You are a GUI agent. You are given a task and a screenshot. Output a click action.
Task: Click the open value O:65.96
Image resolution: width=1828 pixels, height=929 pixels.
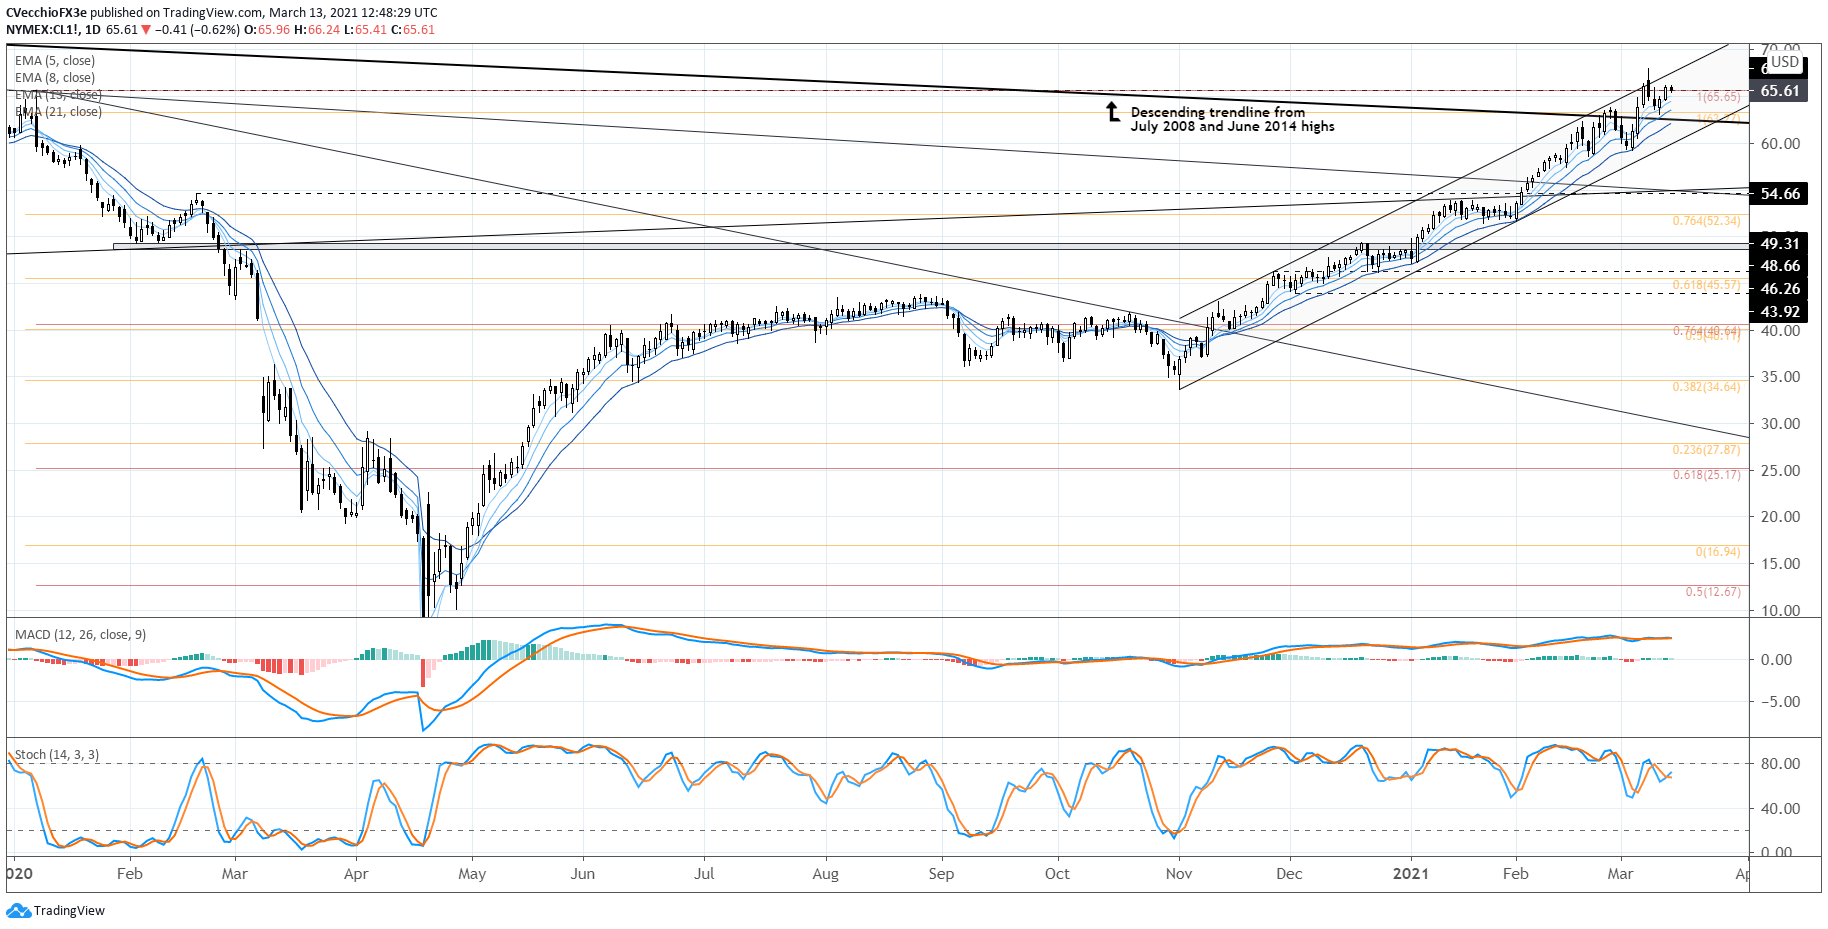[x=267, y=30]
